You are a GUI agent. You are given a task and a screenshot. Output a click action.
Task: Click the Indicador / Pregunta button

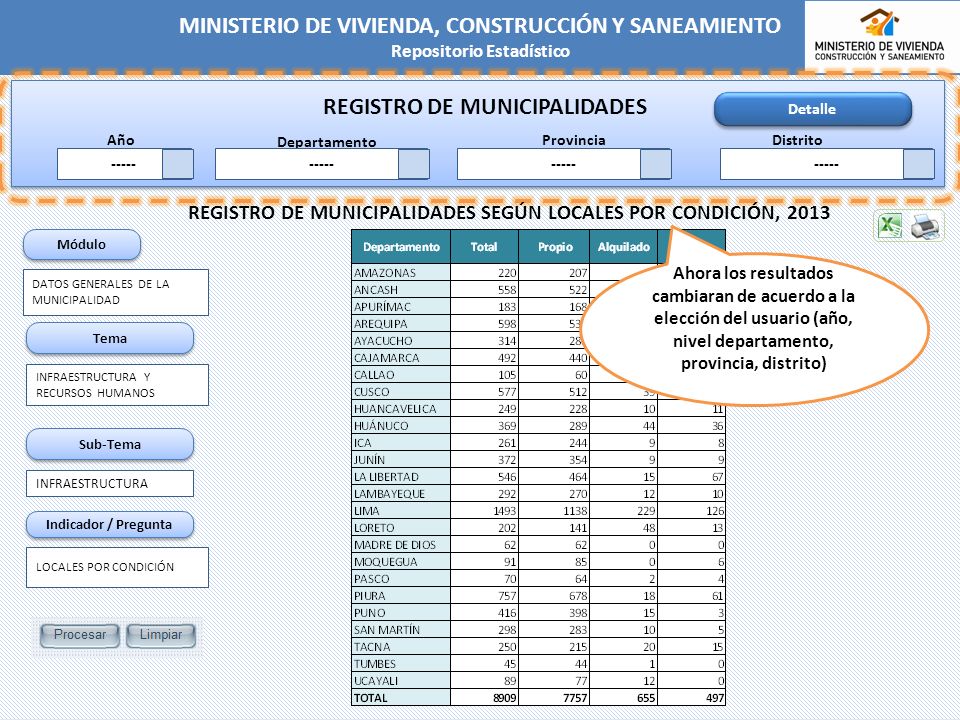click(110, 525)
